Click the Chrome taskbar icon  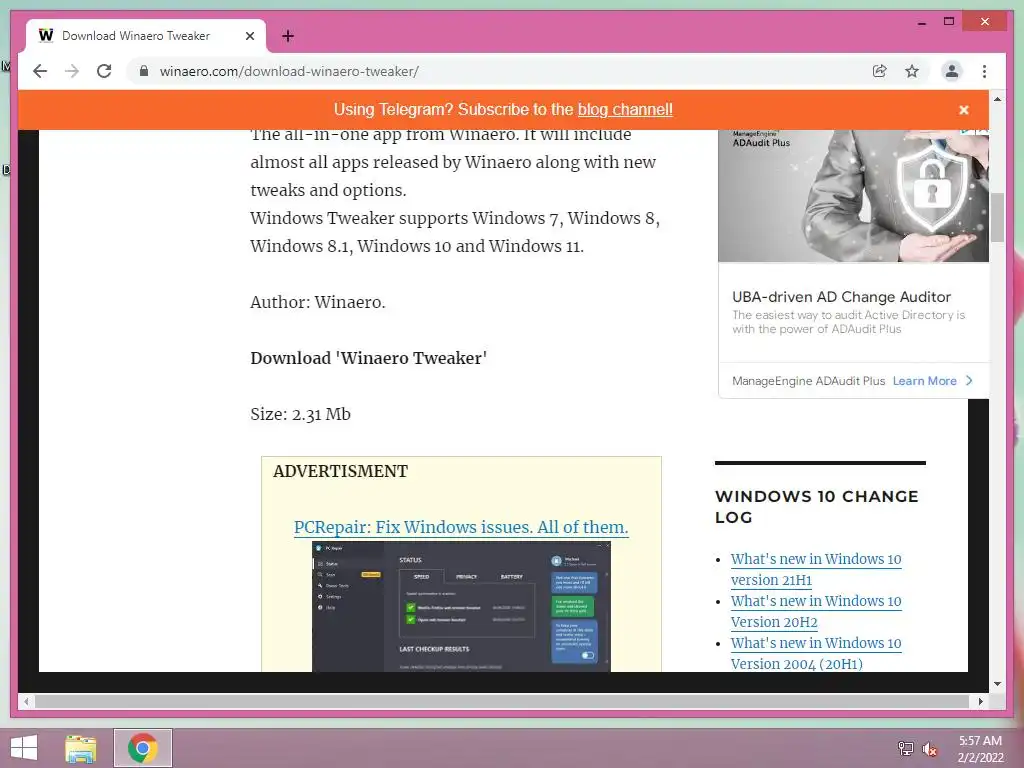(x=142, y=748)
